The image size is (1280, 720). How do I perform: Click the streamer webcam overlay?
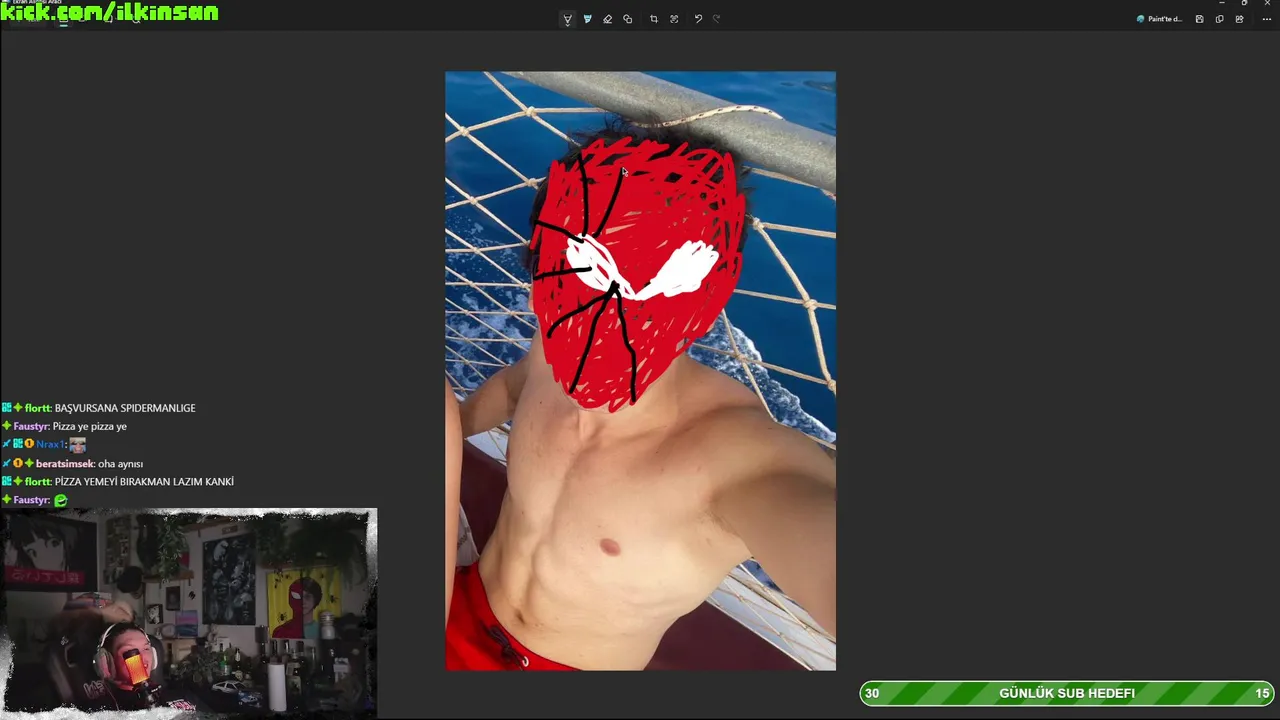(x=189, y=612)
